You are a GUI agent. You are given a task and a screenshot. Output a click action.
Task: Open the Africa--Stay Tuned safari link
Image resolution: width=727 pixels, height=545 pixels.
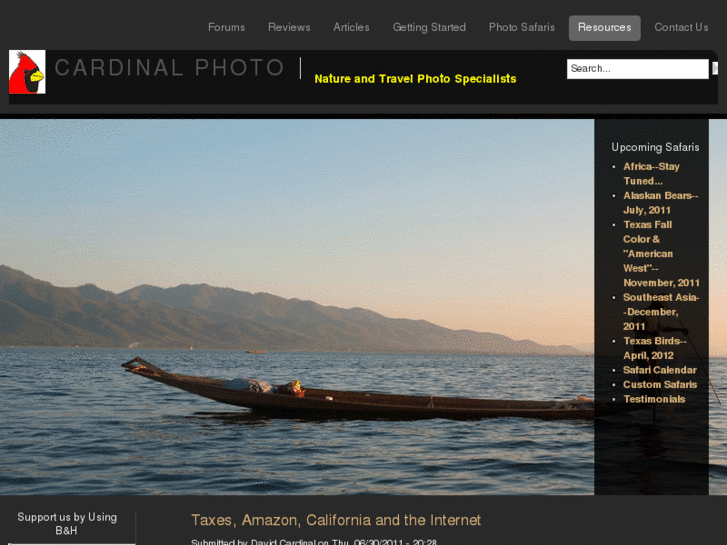651,173
